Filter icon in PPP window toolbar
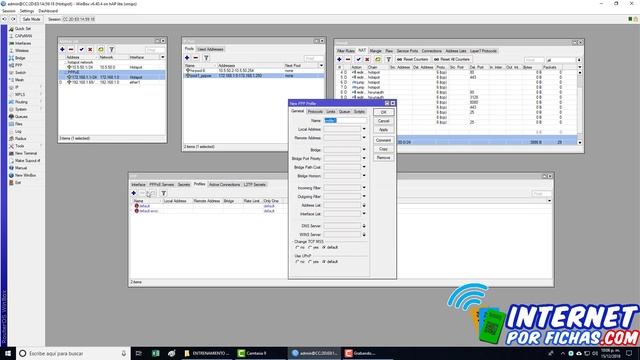The image size is (640, 360). (x=163, y=193)
